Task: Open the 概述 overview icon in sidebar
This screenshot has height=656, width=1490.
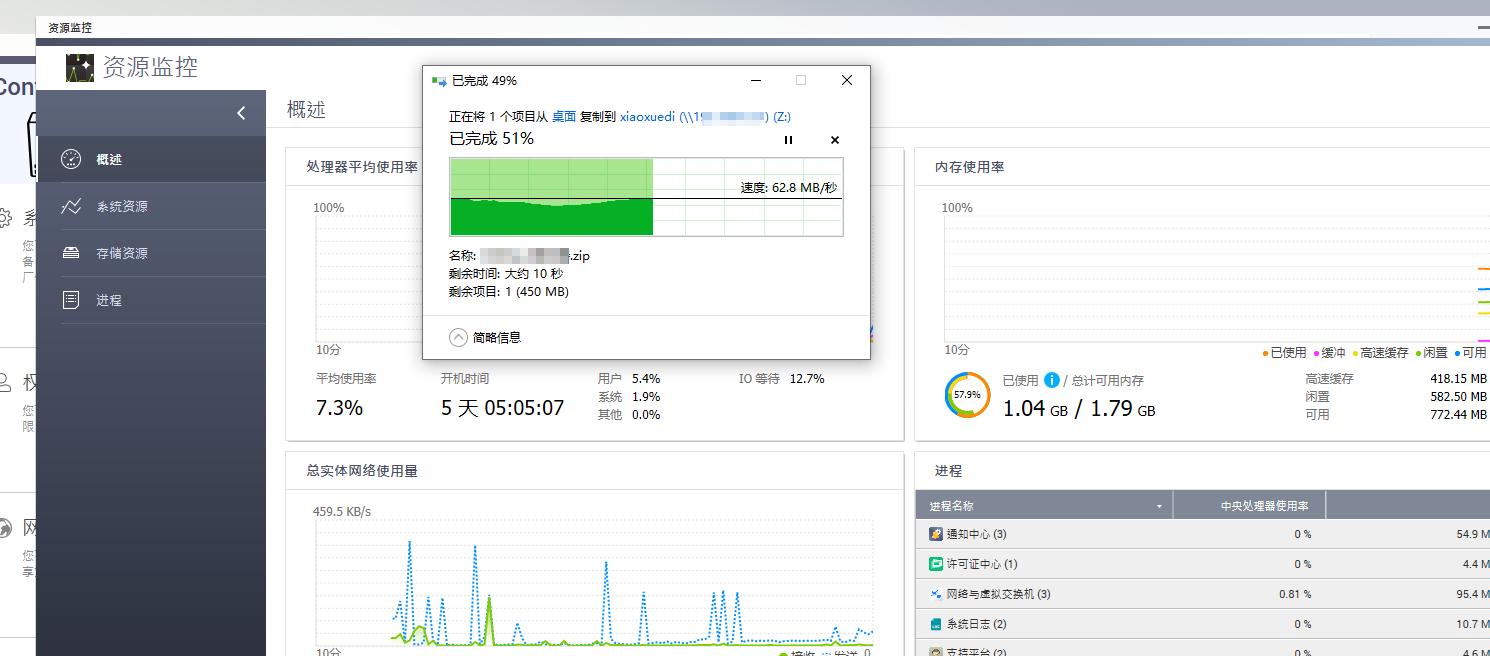Action: pos(70,158)
